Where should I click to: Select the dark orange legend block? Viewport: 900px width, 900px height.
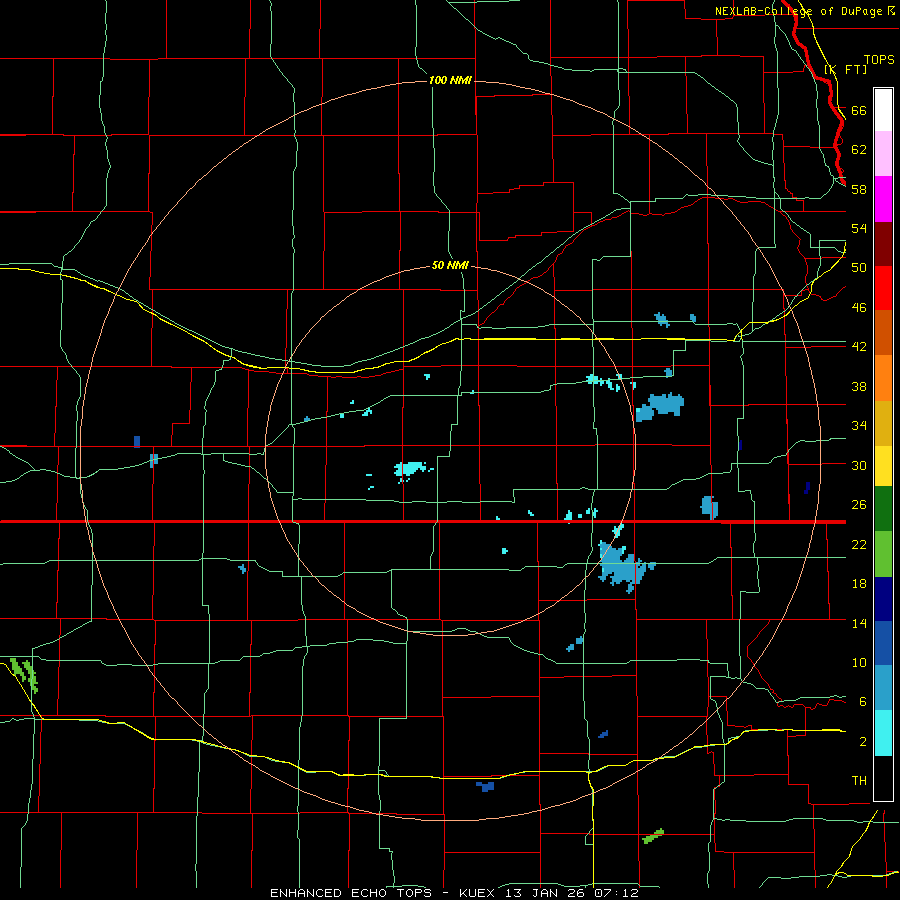883,332
